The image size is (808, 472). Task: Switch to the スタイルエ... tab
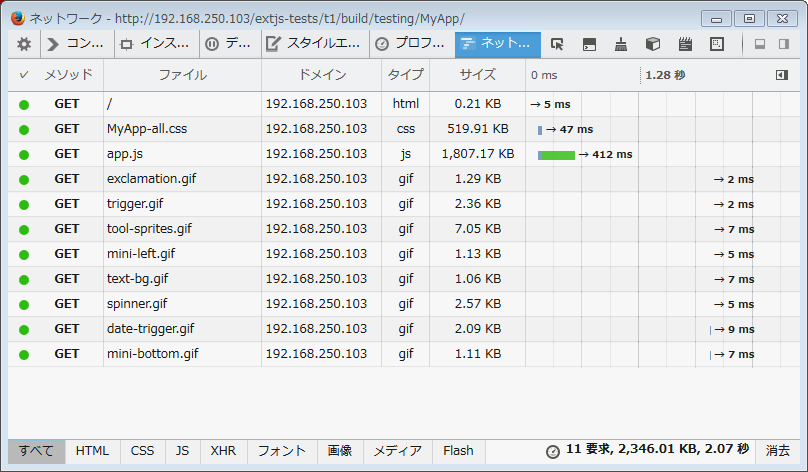point(313,44)
